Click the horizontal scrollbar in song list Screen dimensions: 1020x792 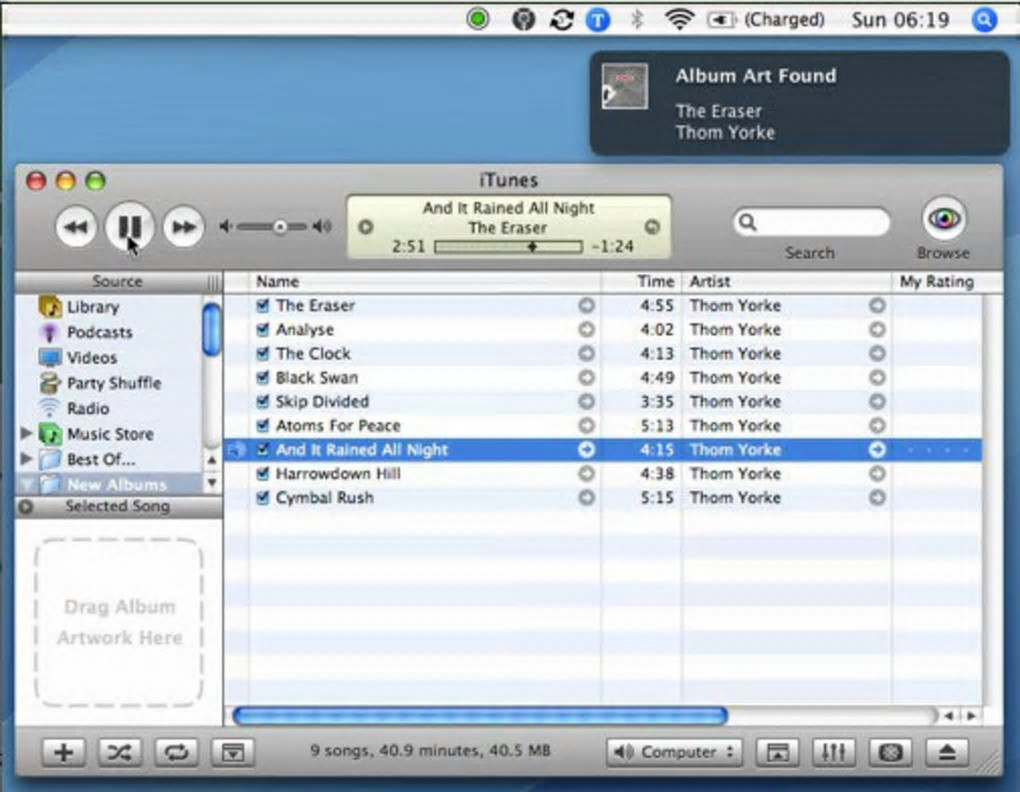point(480,716)
